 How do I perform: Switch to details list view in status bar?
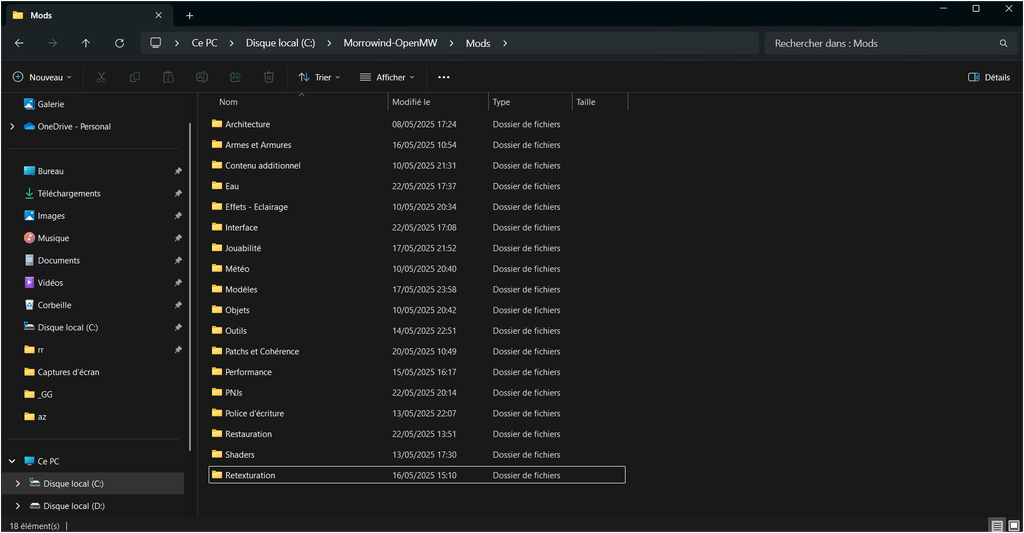coord(997,526)
